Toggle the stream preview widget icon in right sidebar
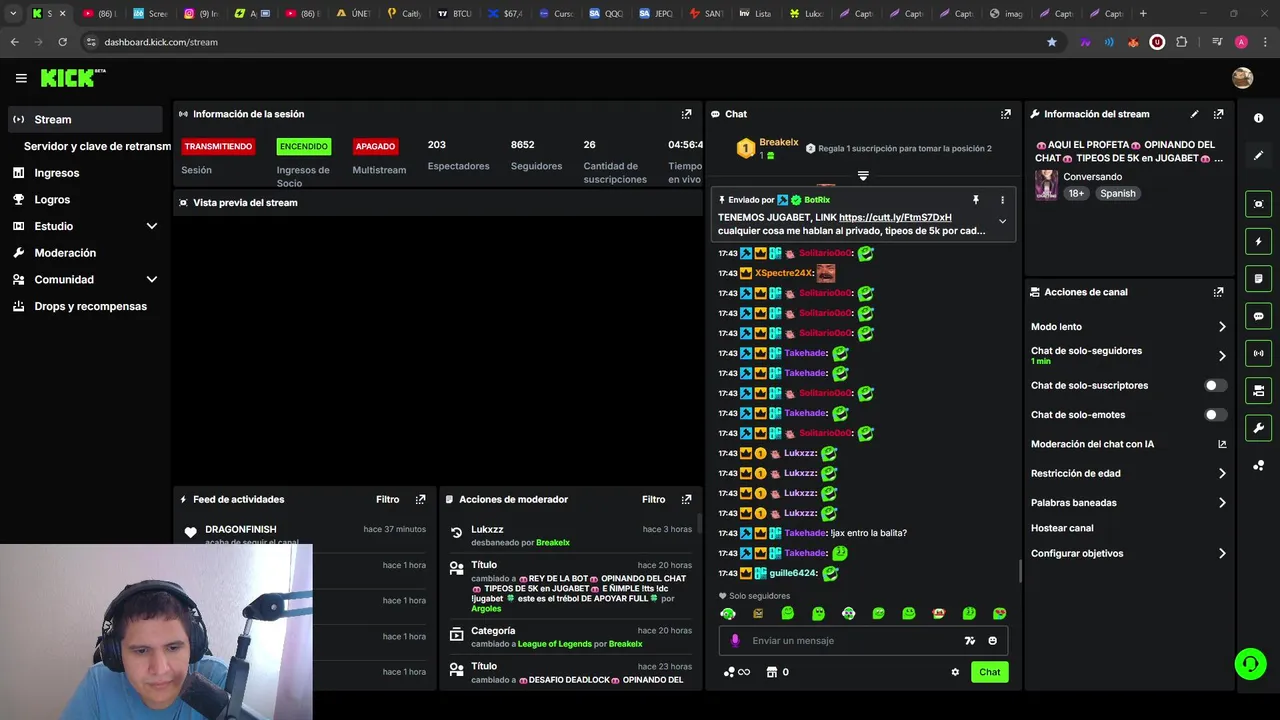The height and width of the screenshot is (720, 1280). pos(1258,204)
